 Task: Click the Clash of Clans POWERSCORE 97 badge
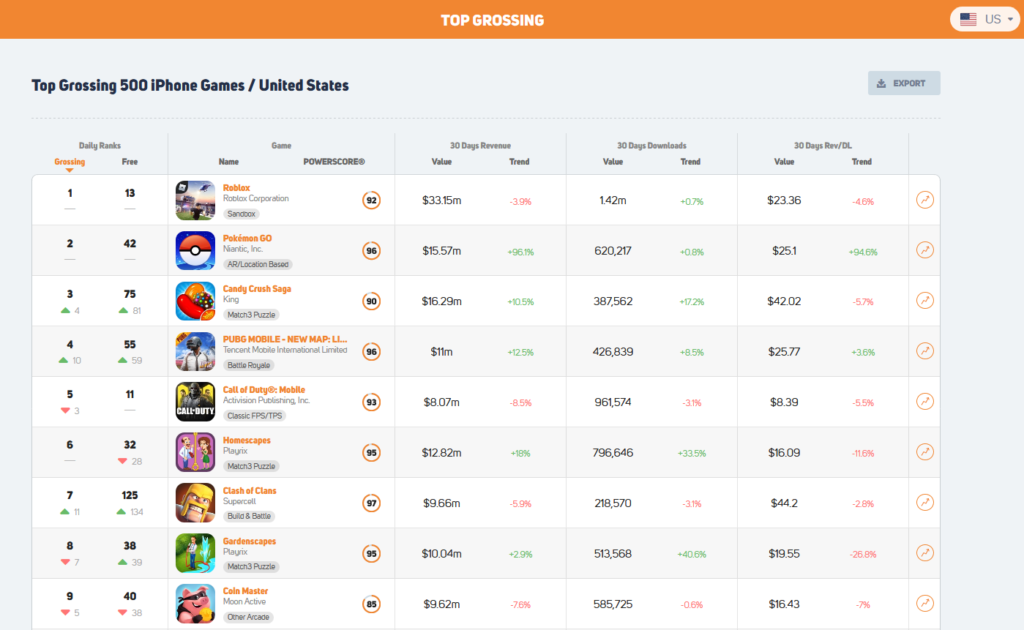click(372, 503)
